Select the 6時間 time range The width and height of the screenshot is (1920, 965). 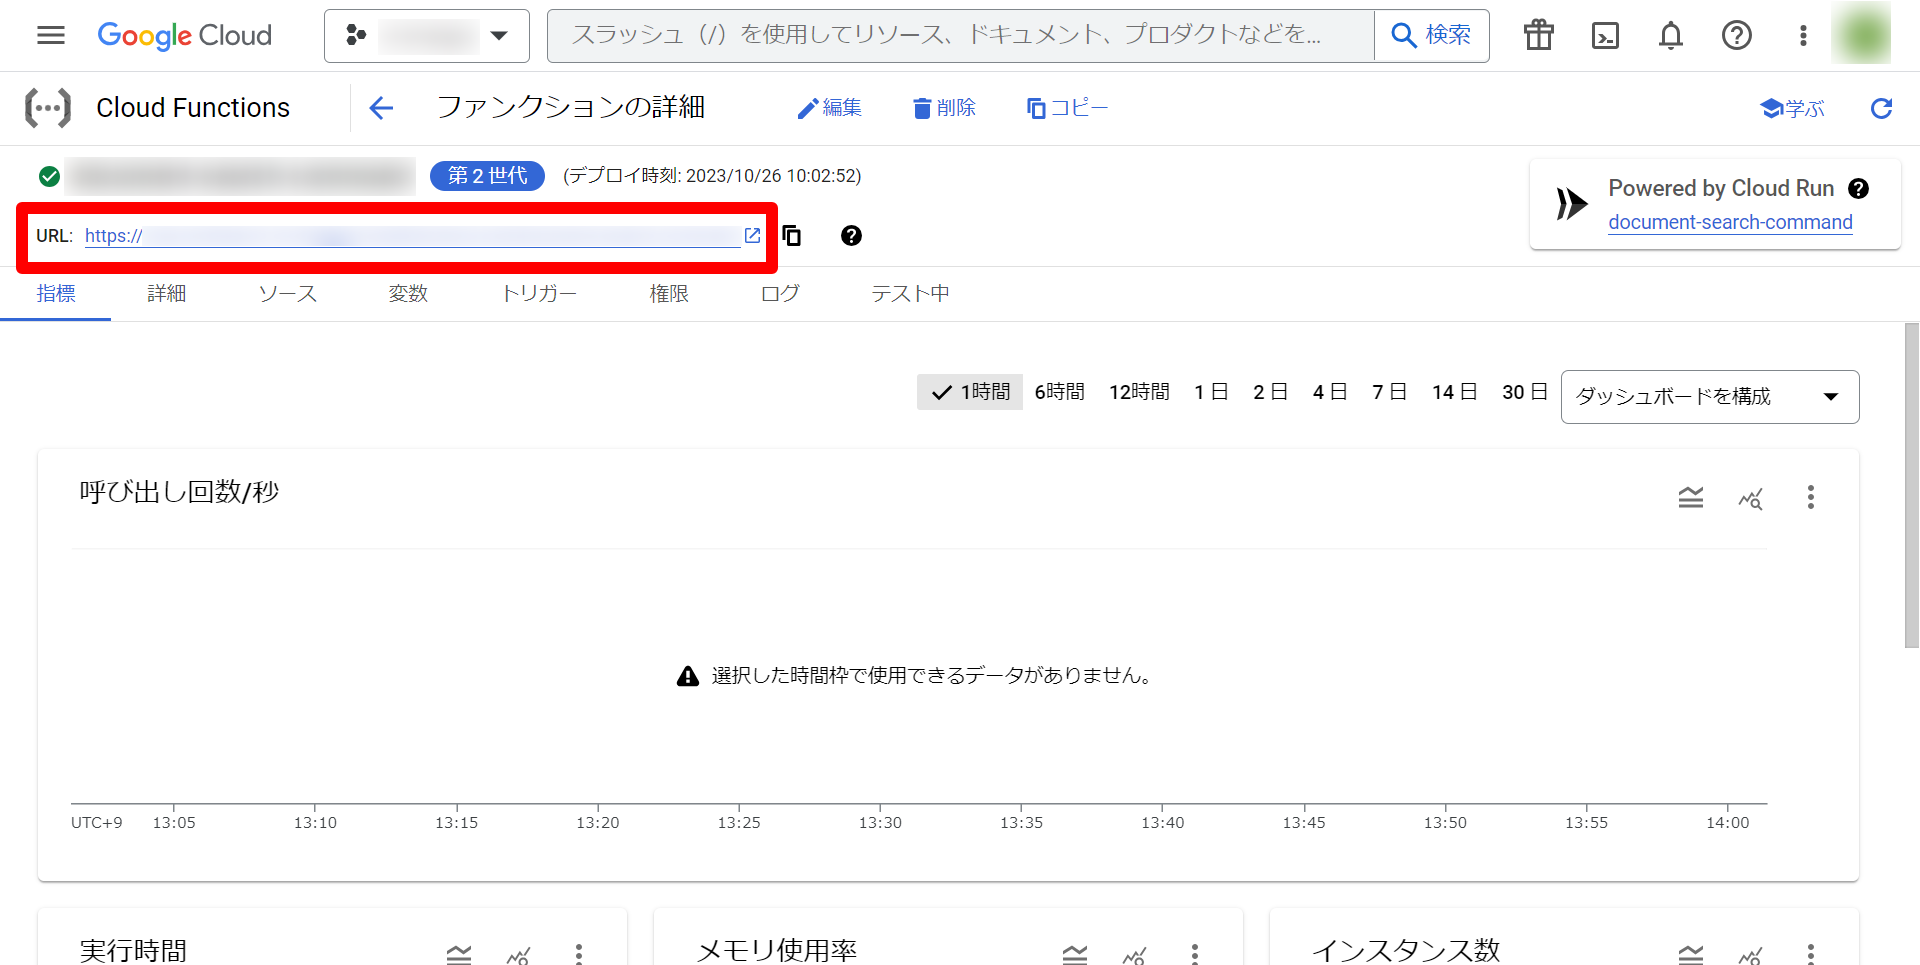[1059, 392]
